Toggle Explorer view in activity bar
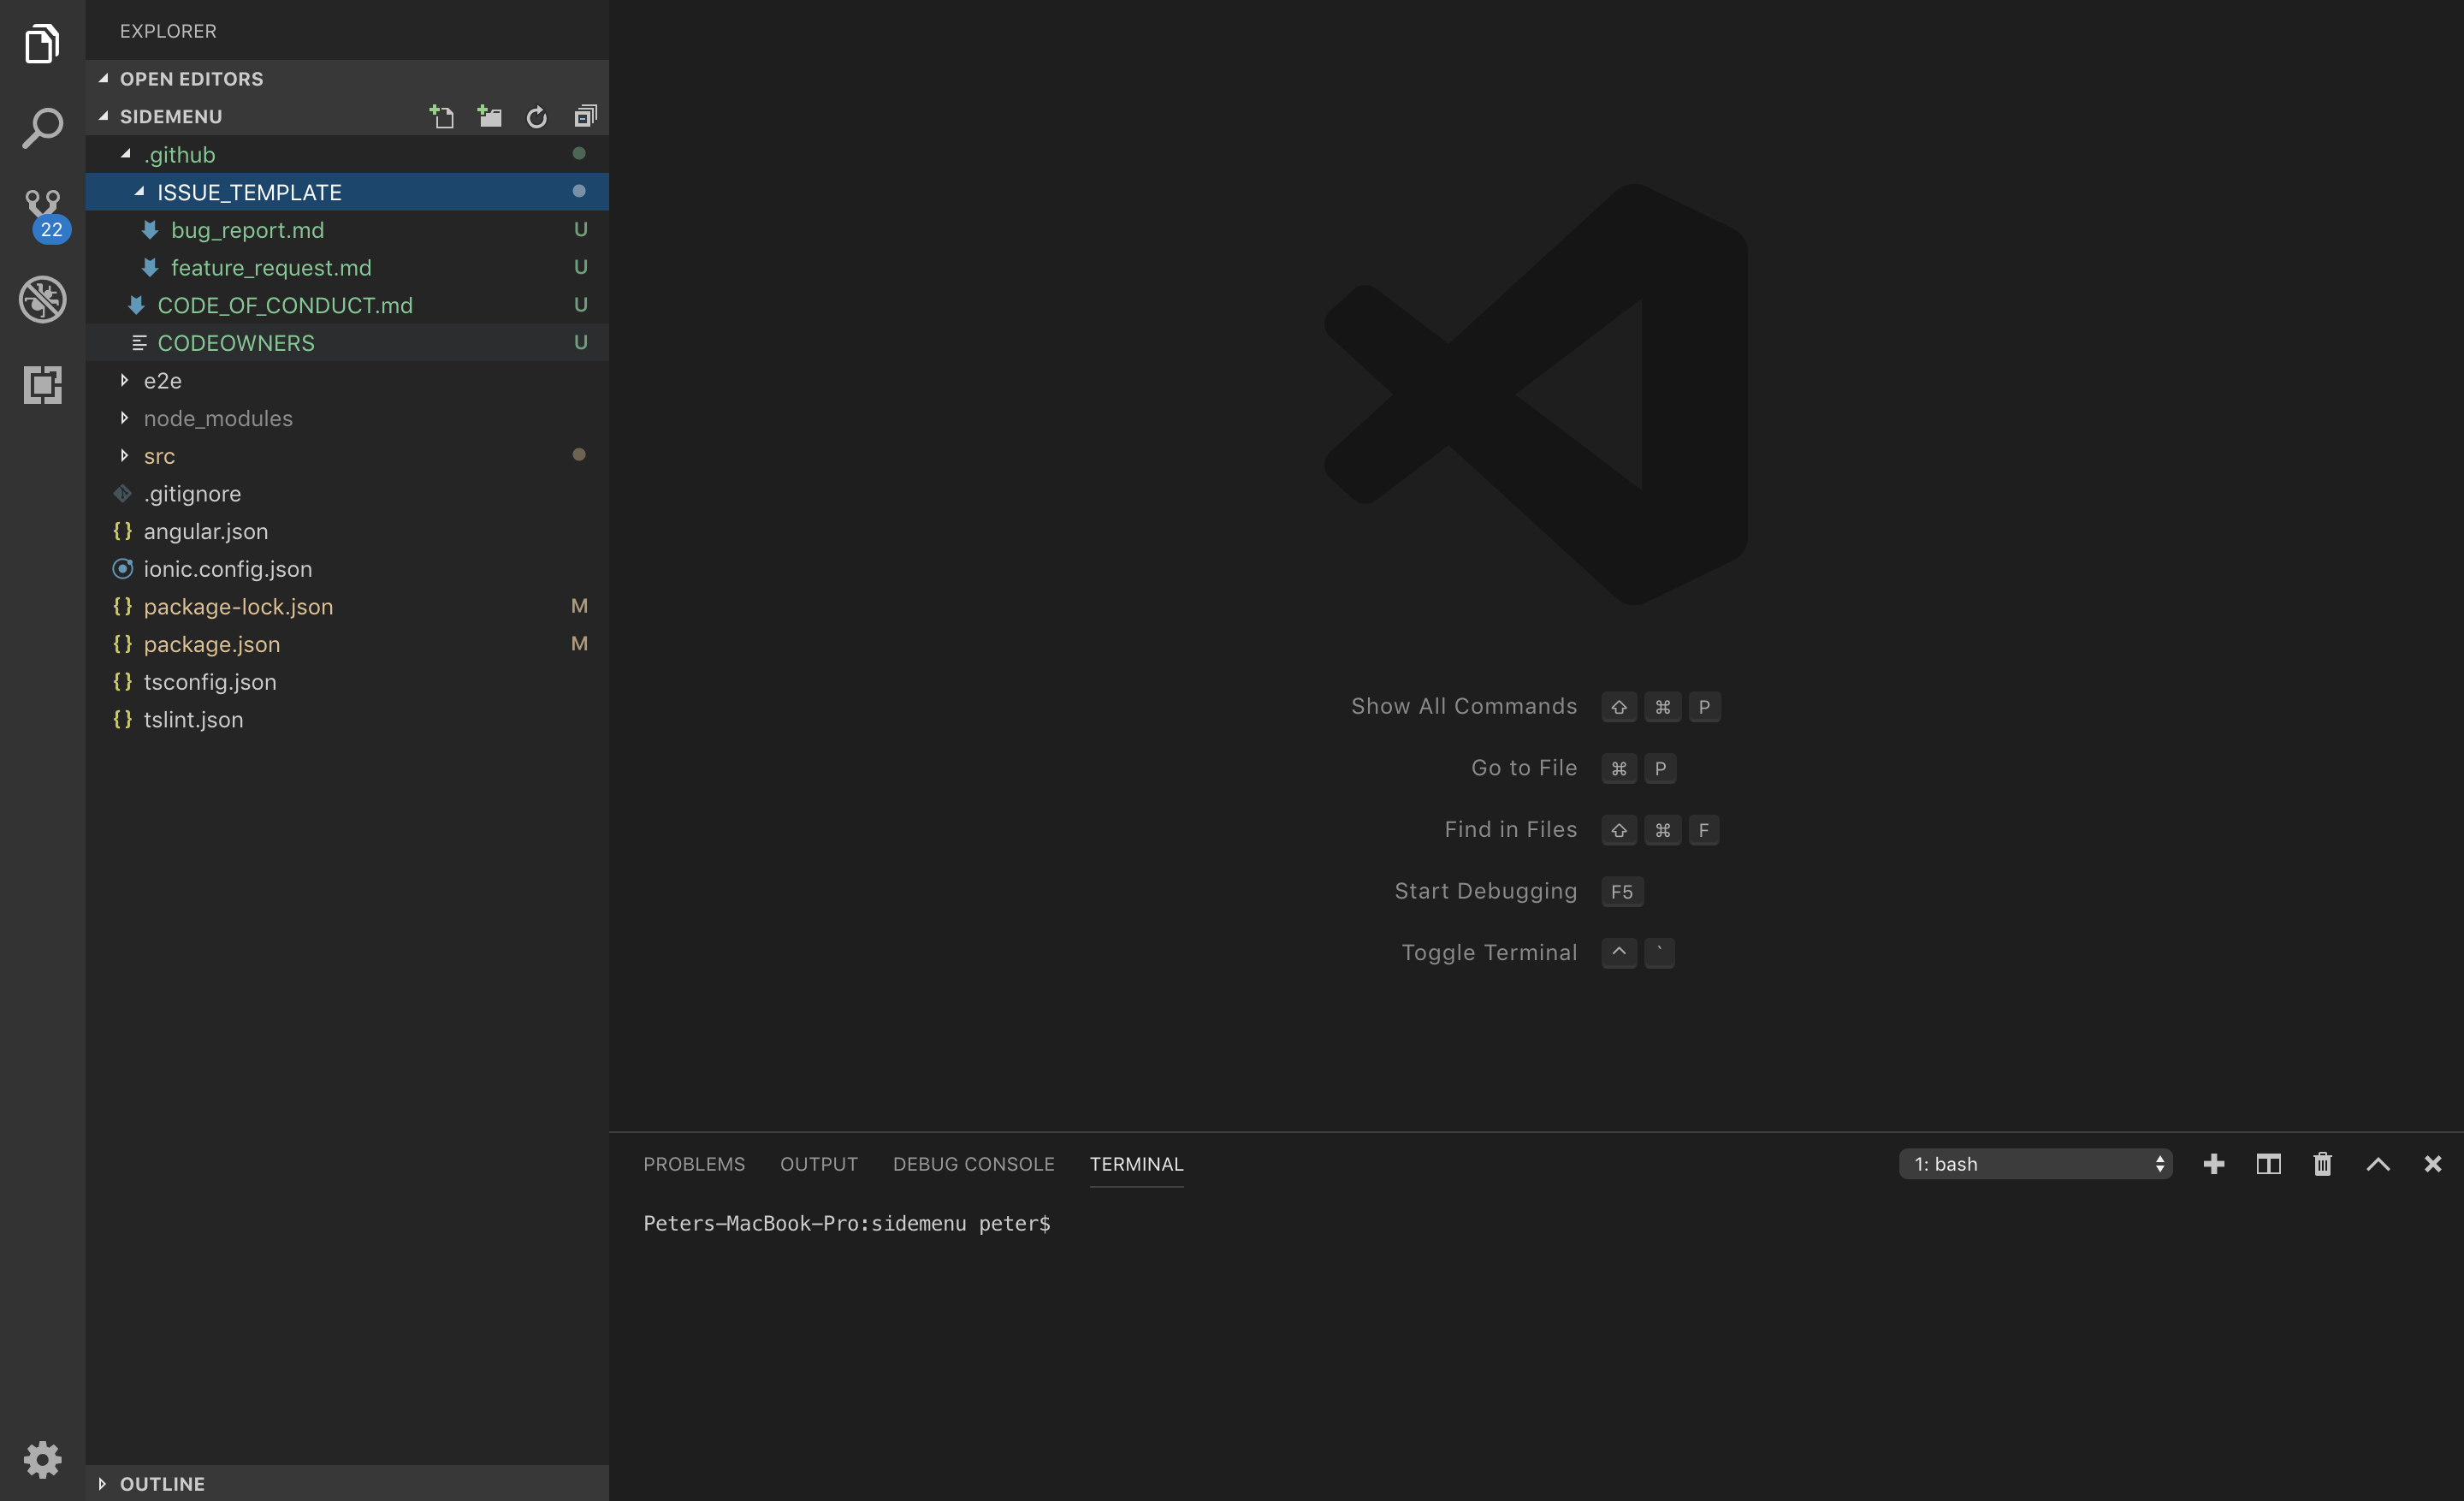Screen dimensions: 2464x1501 click(42, 44)
